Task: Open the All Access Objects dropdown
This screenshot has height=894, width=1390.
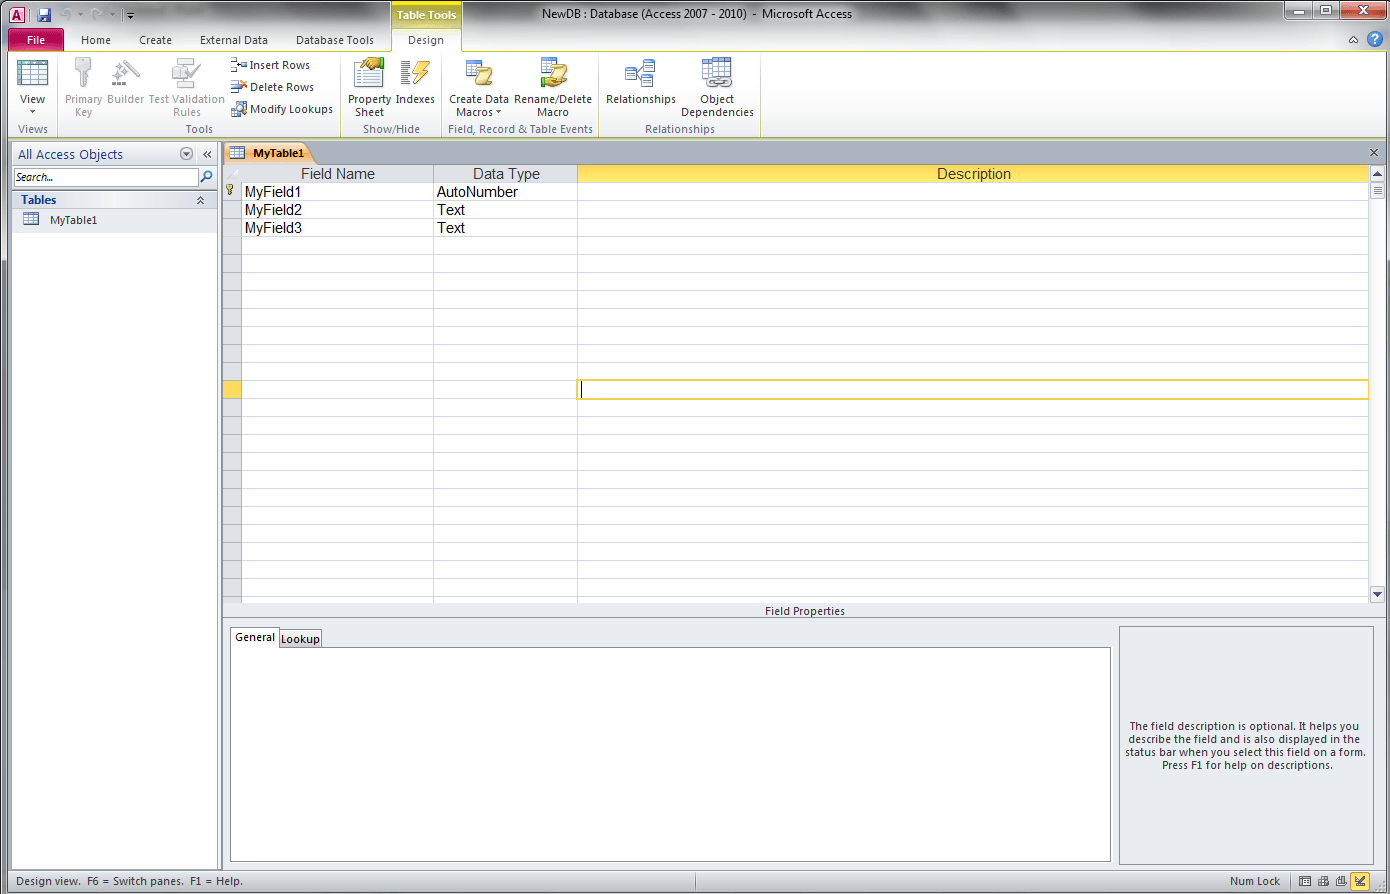Action: click(x=186, y=153)
